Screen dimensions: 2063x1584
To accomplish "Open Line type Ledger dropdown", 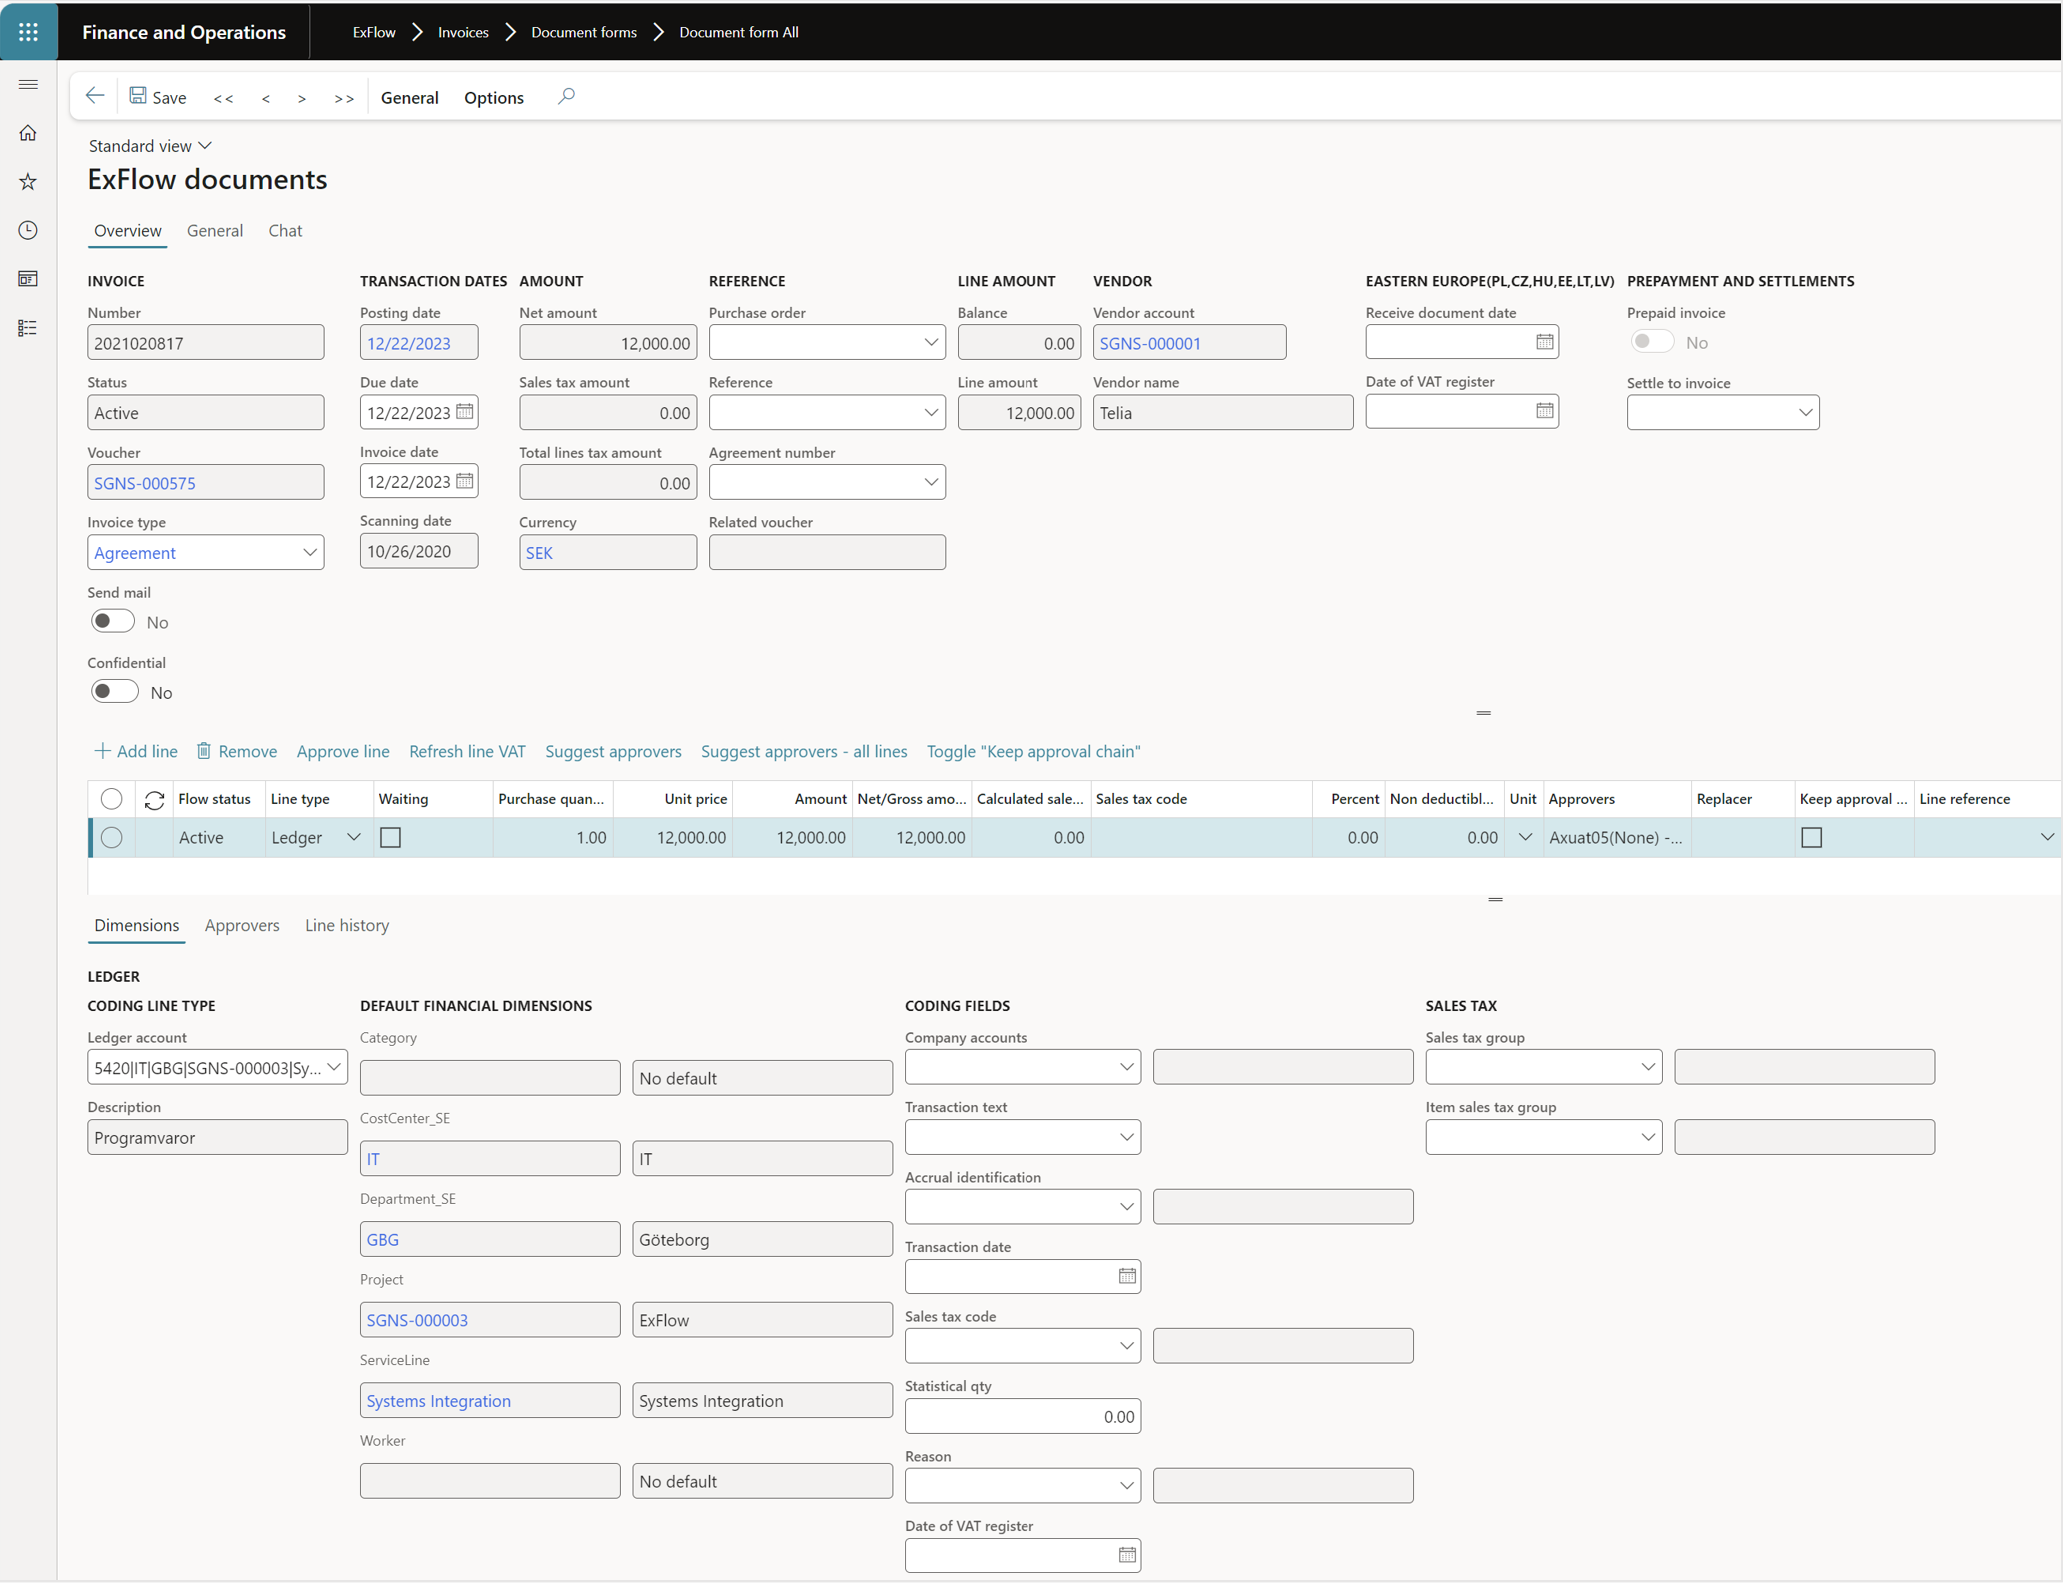I will [353, 838].
